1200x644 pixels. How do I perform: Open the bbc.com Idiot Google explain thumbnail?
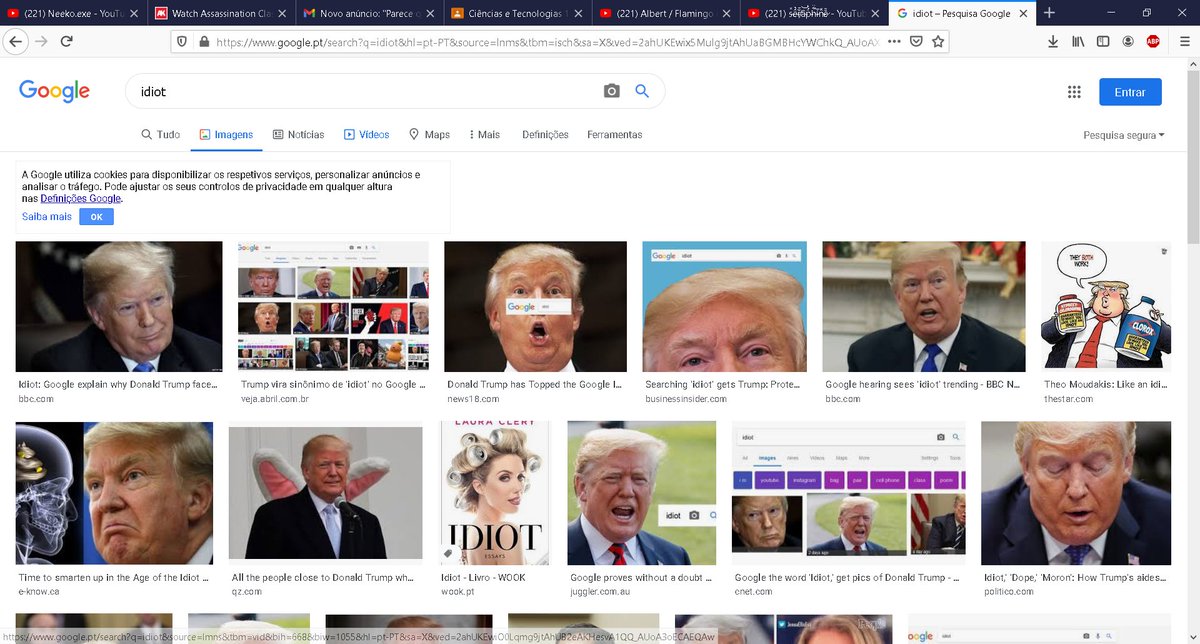tap(119, 307)
